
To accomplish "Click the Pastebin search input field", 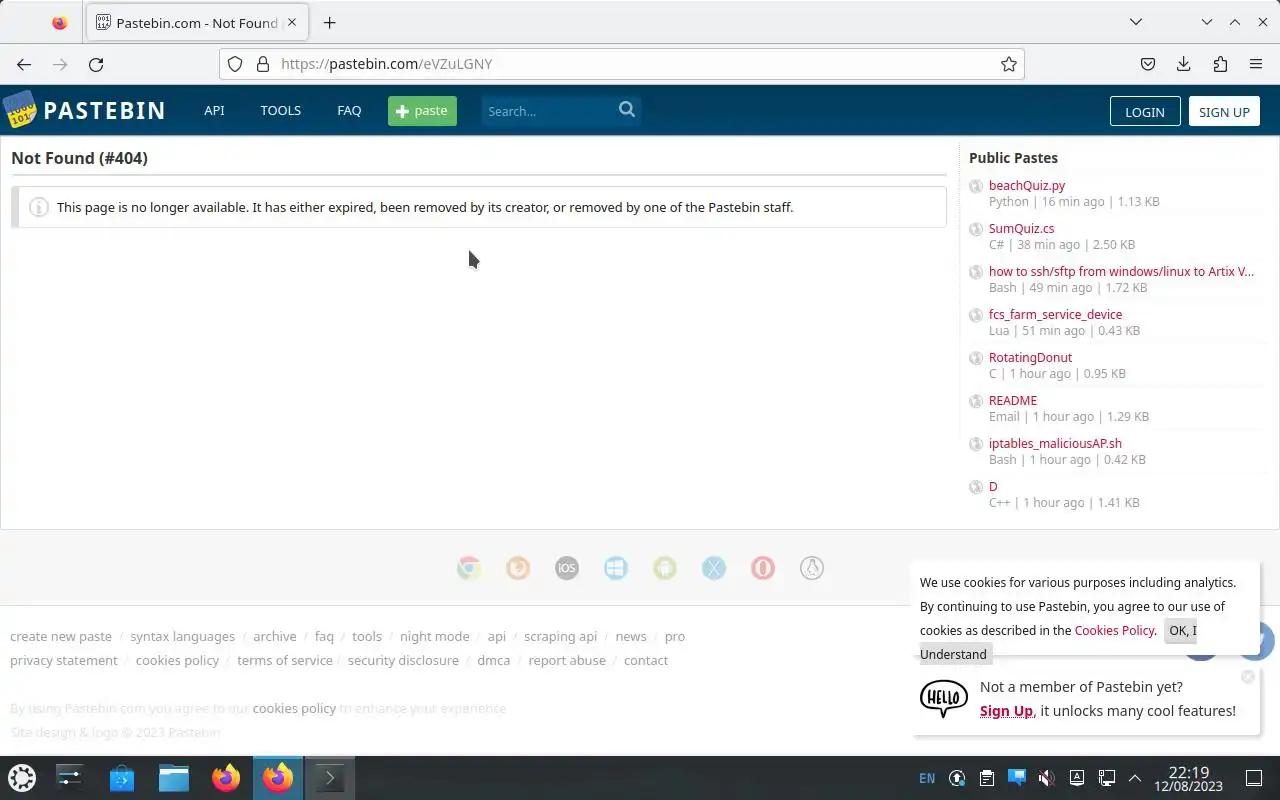I will tap(547, 111).
